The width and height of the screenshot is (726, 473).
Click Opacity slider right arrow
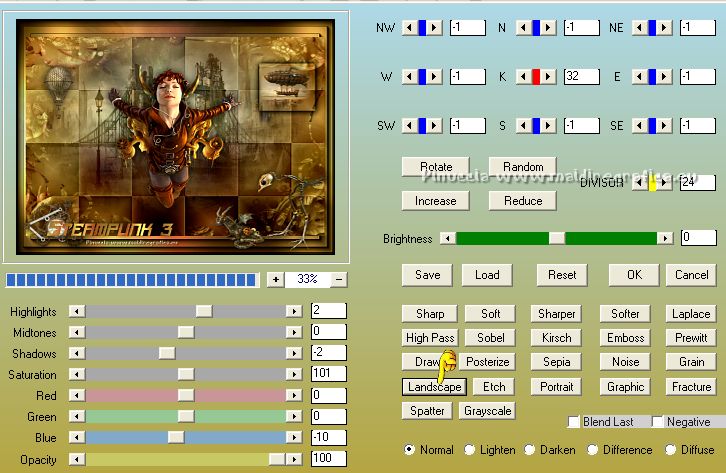click(294, 459)
